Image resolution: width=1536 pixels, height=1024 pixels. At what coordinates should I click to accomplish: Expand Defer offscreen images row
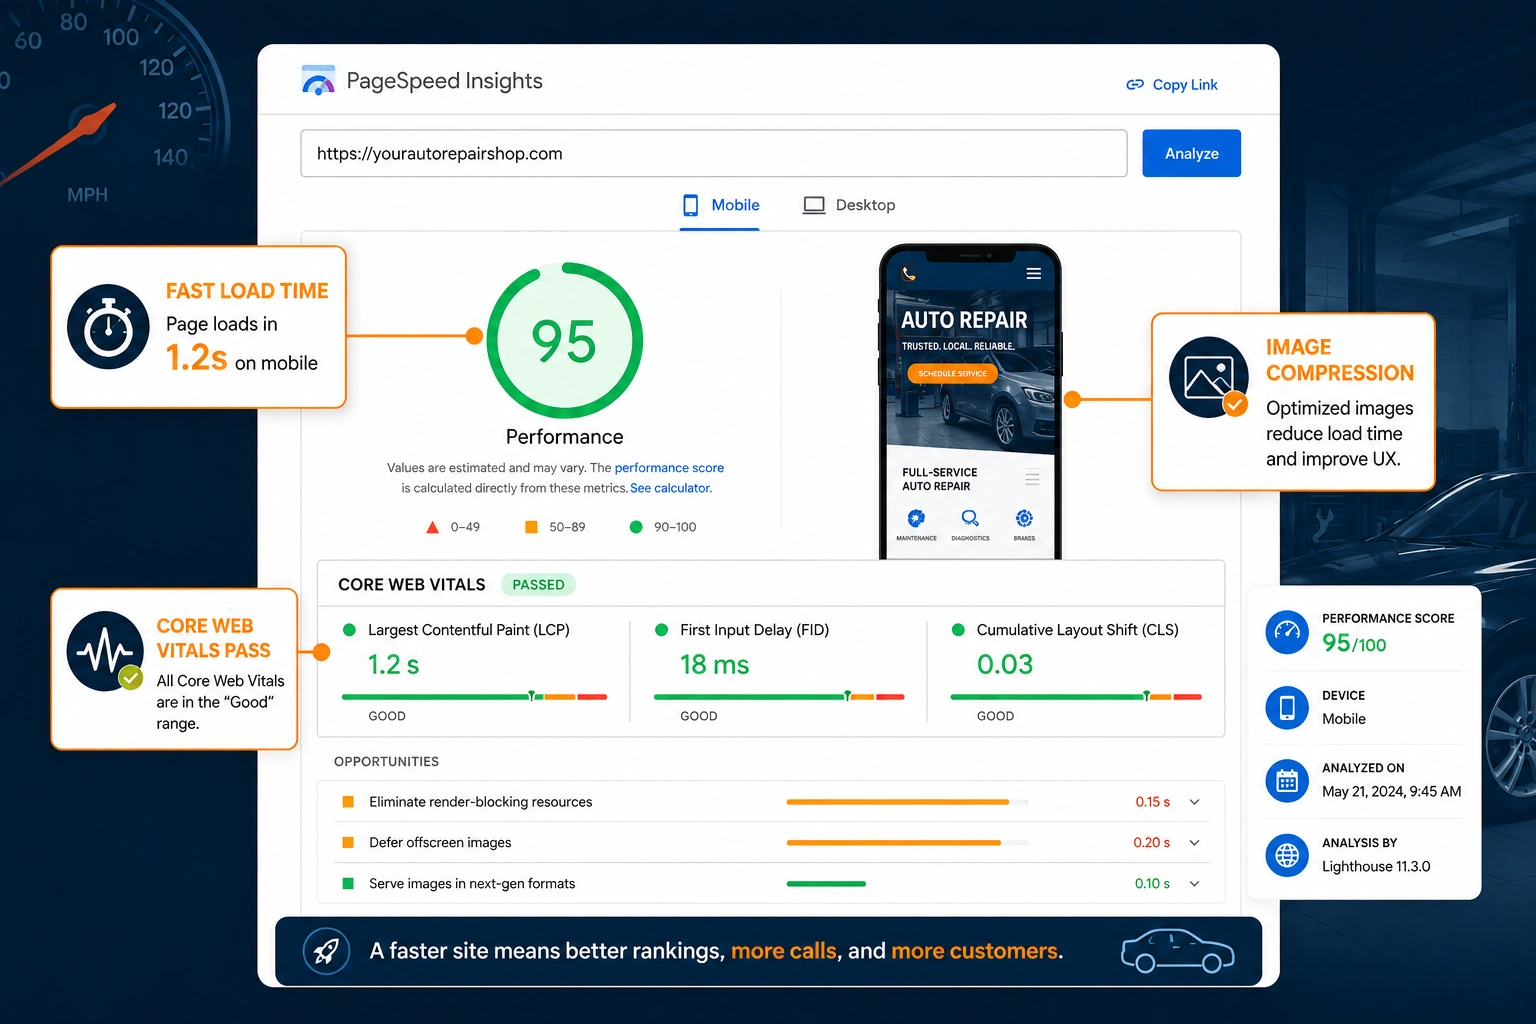click(1194, 843)
